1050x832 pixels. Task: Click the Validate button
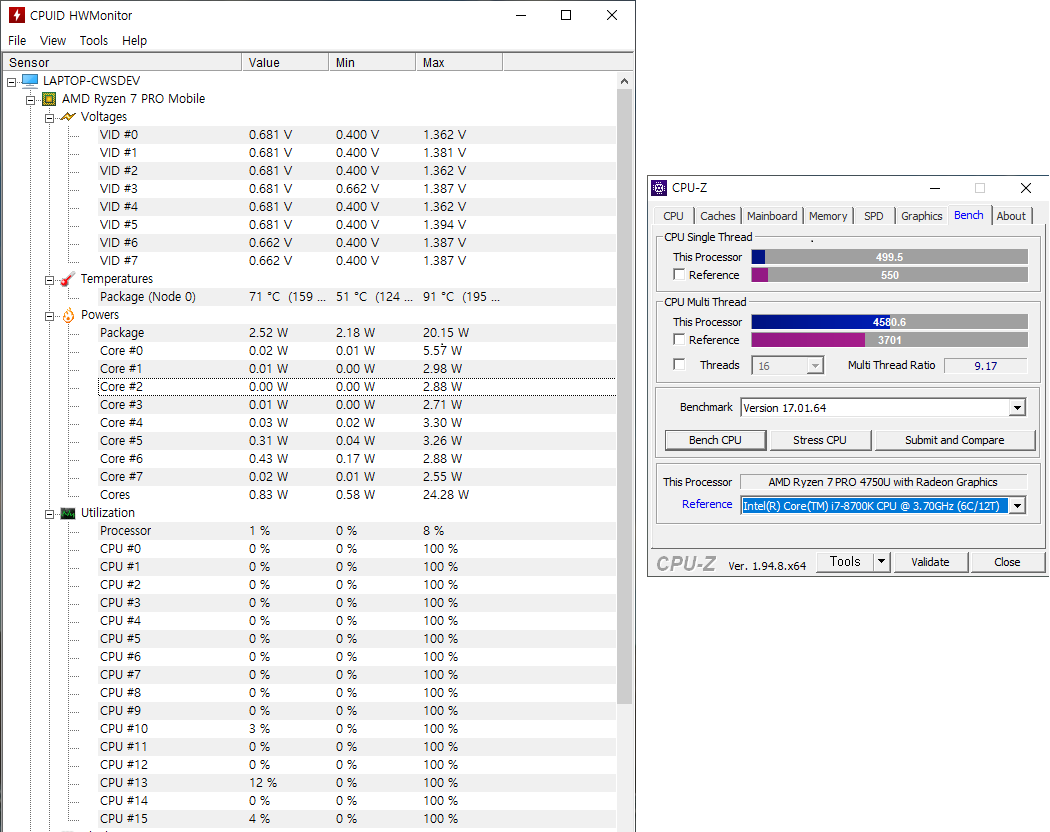coord(930,562)
